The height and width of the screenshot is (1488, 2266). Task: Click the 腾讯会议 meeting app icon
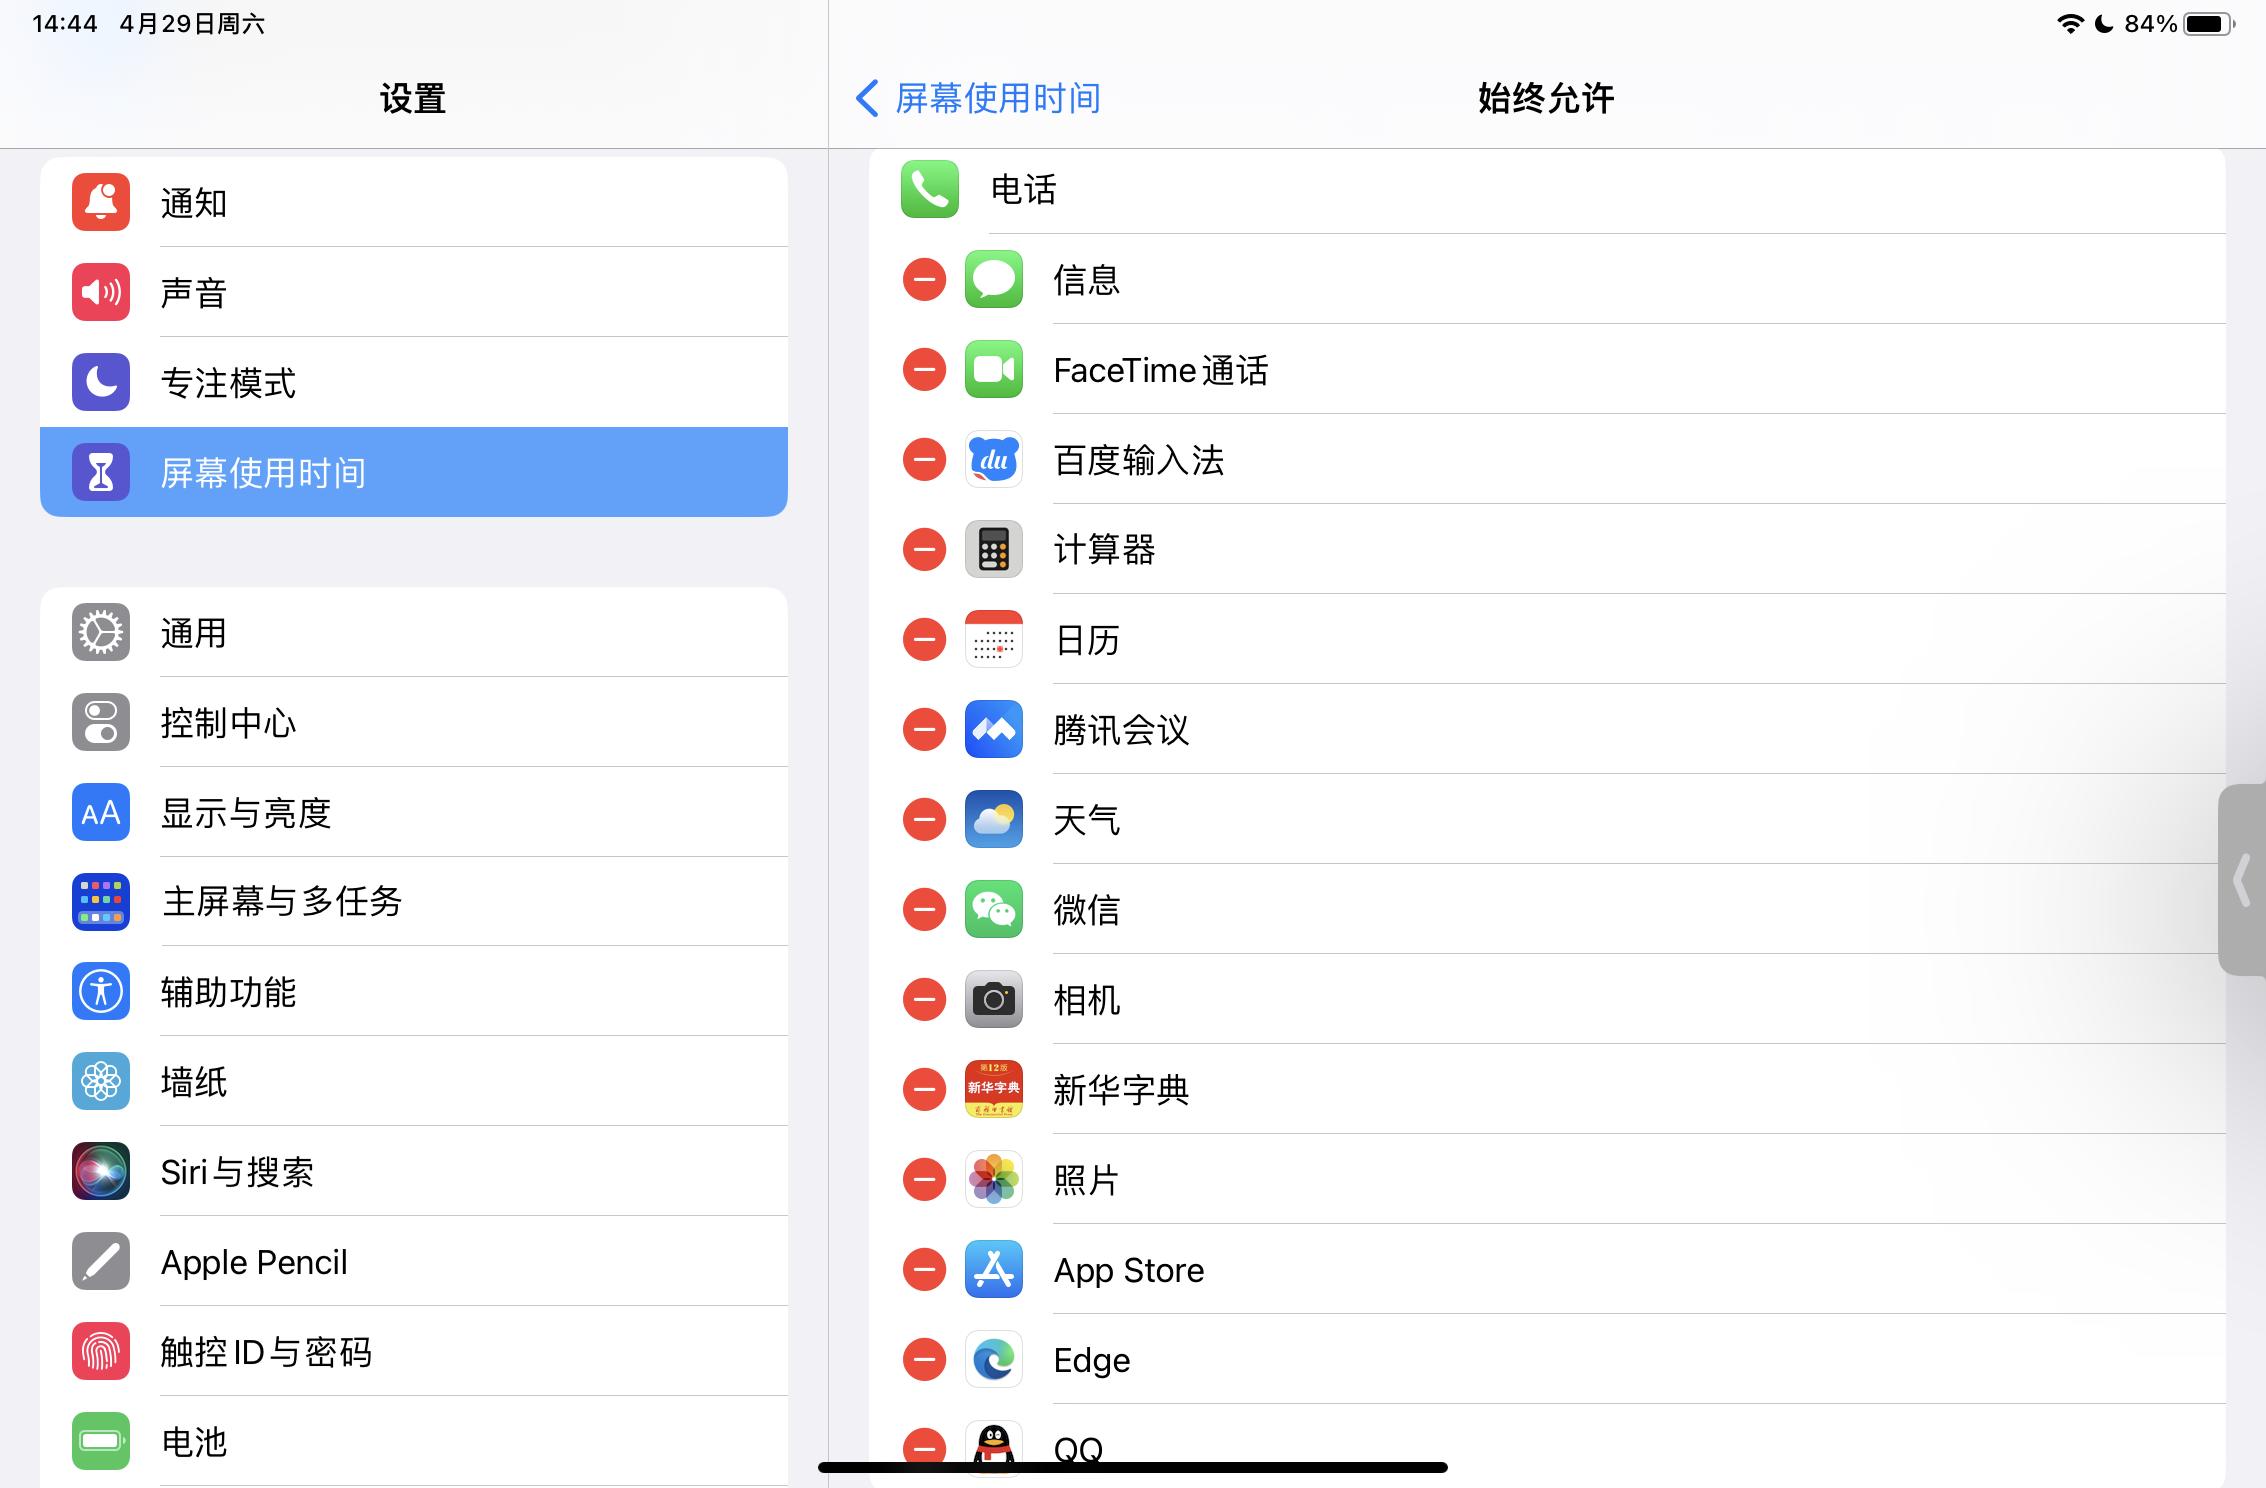pyautogui.click(x=993, y=729)
